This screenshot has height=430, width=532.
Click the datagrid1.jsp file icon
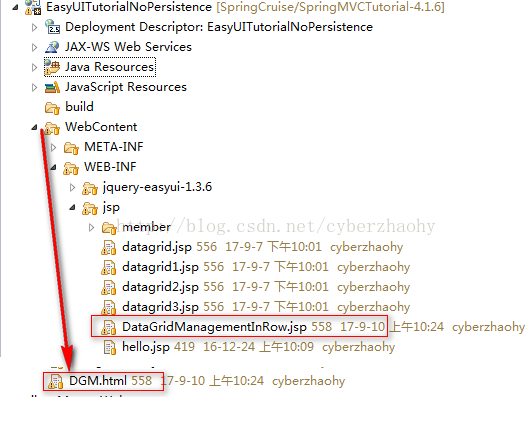[109, 267]
